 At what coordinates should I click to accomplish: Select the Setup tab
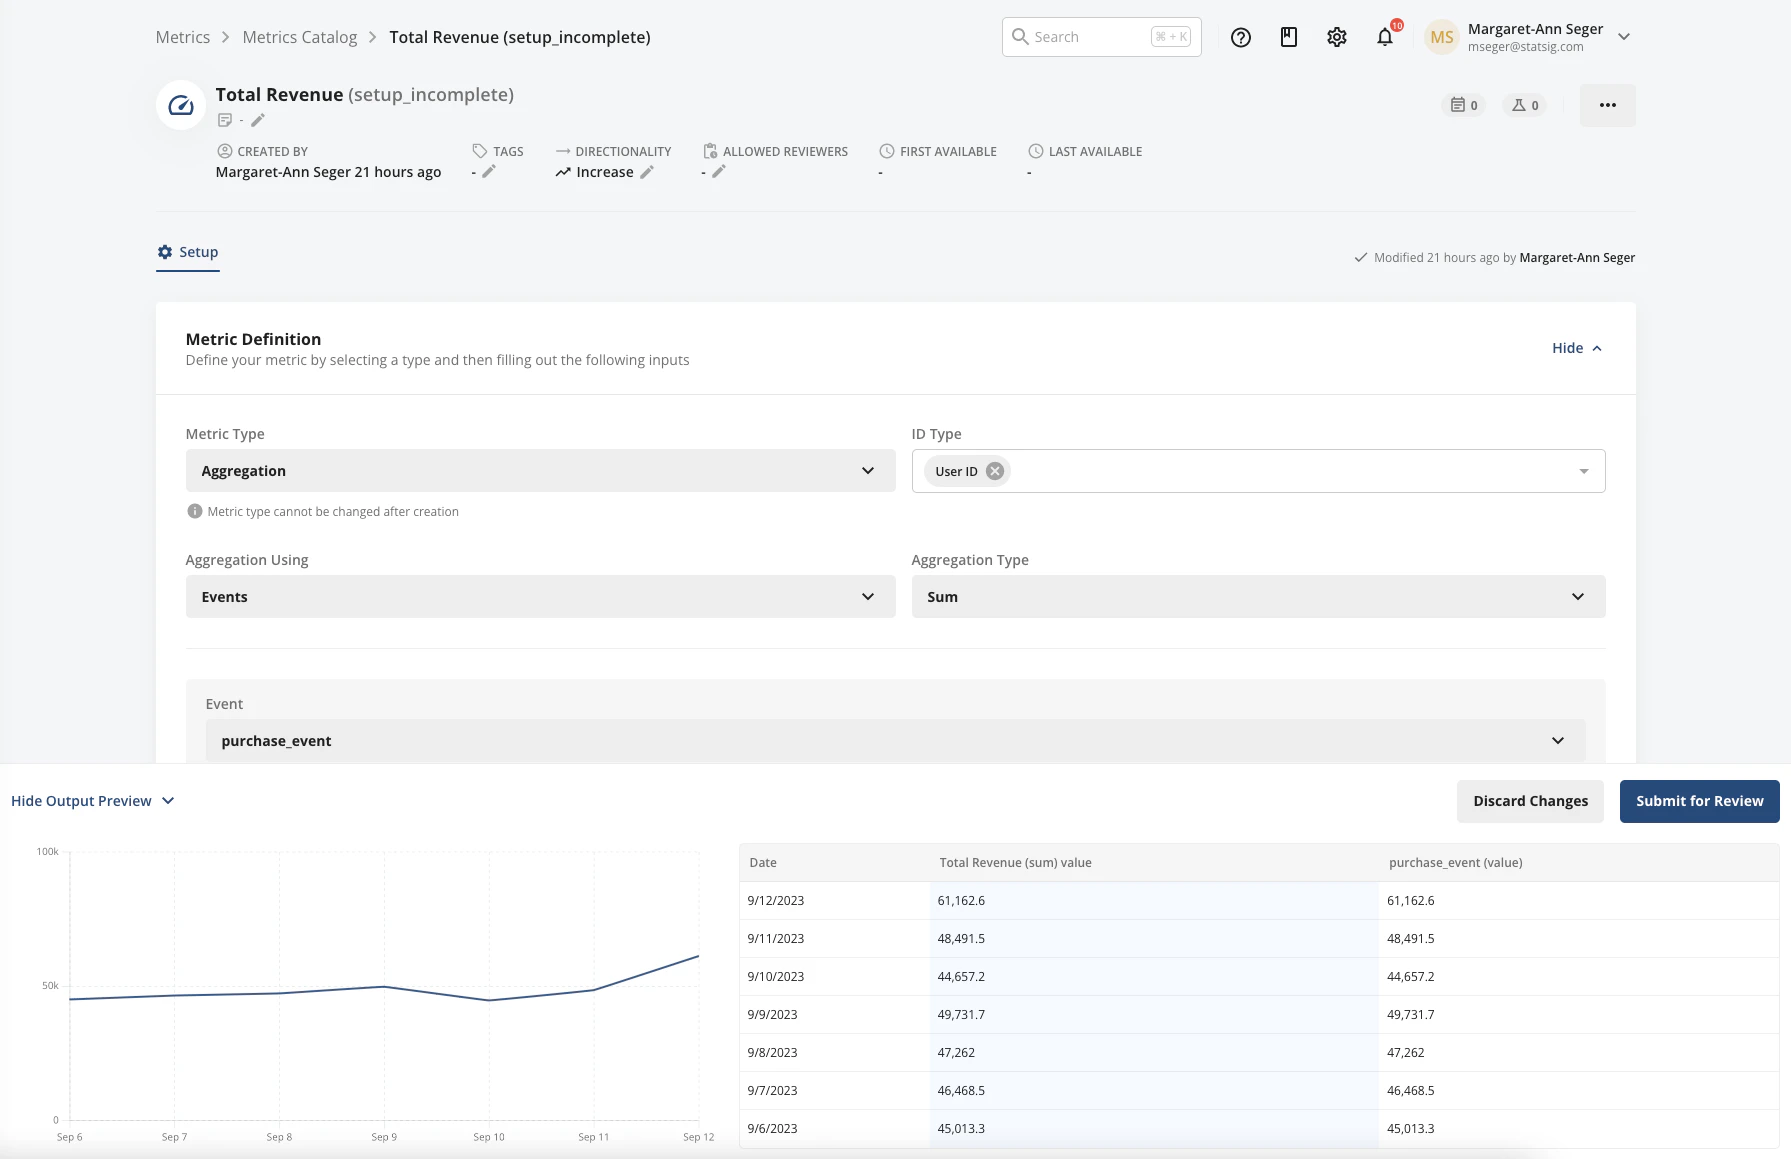(x=187, y=252)
